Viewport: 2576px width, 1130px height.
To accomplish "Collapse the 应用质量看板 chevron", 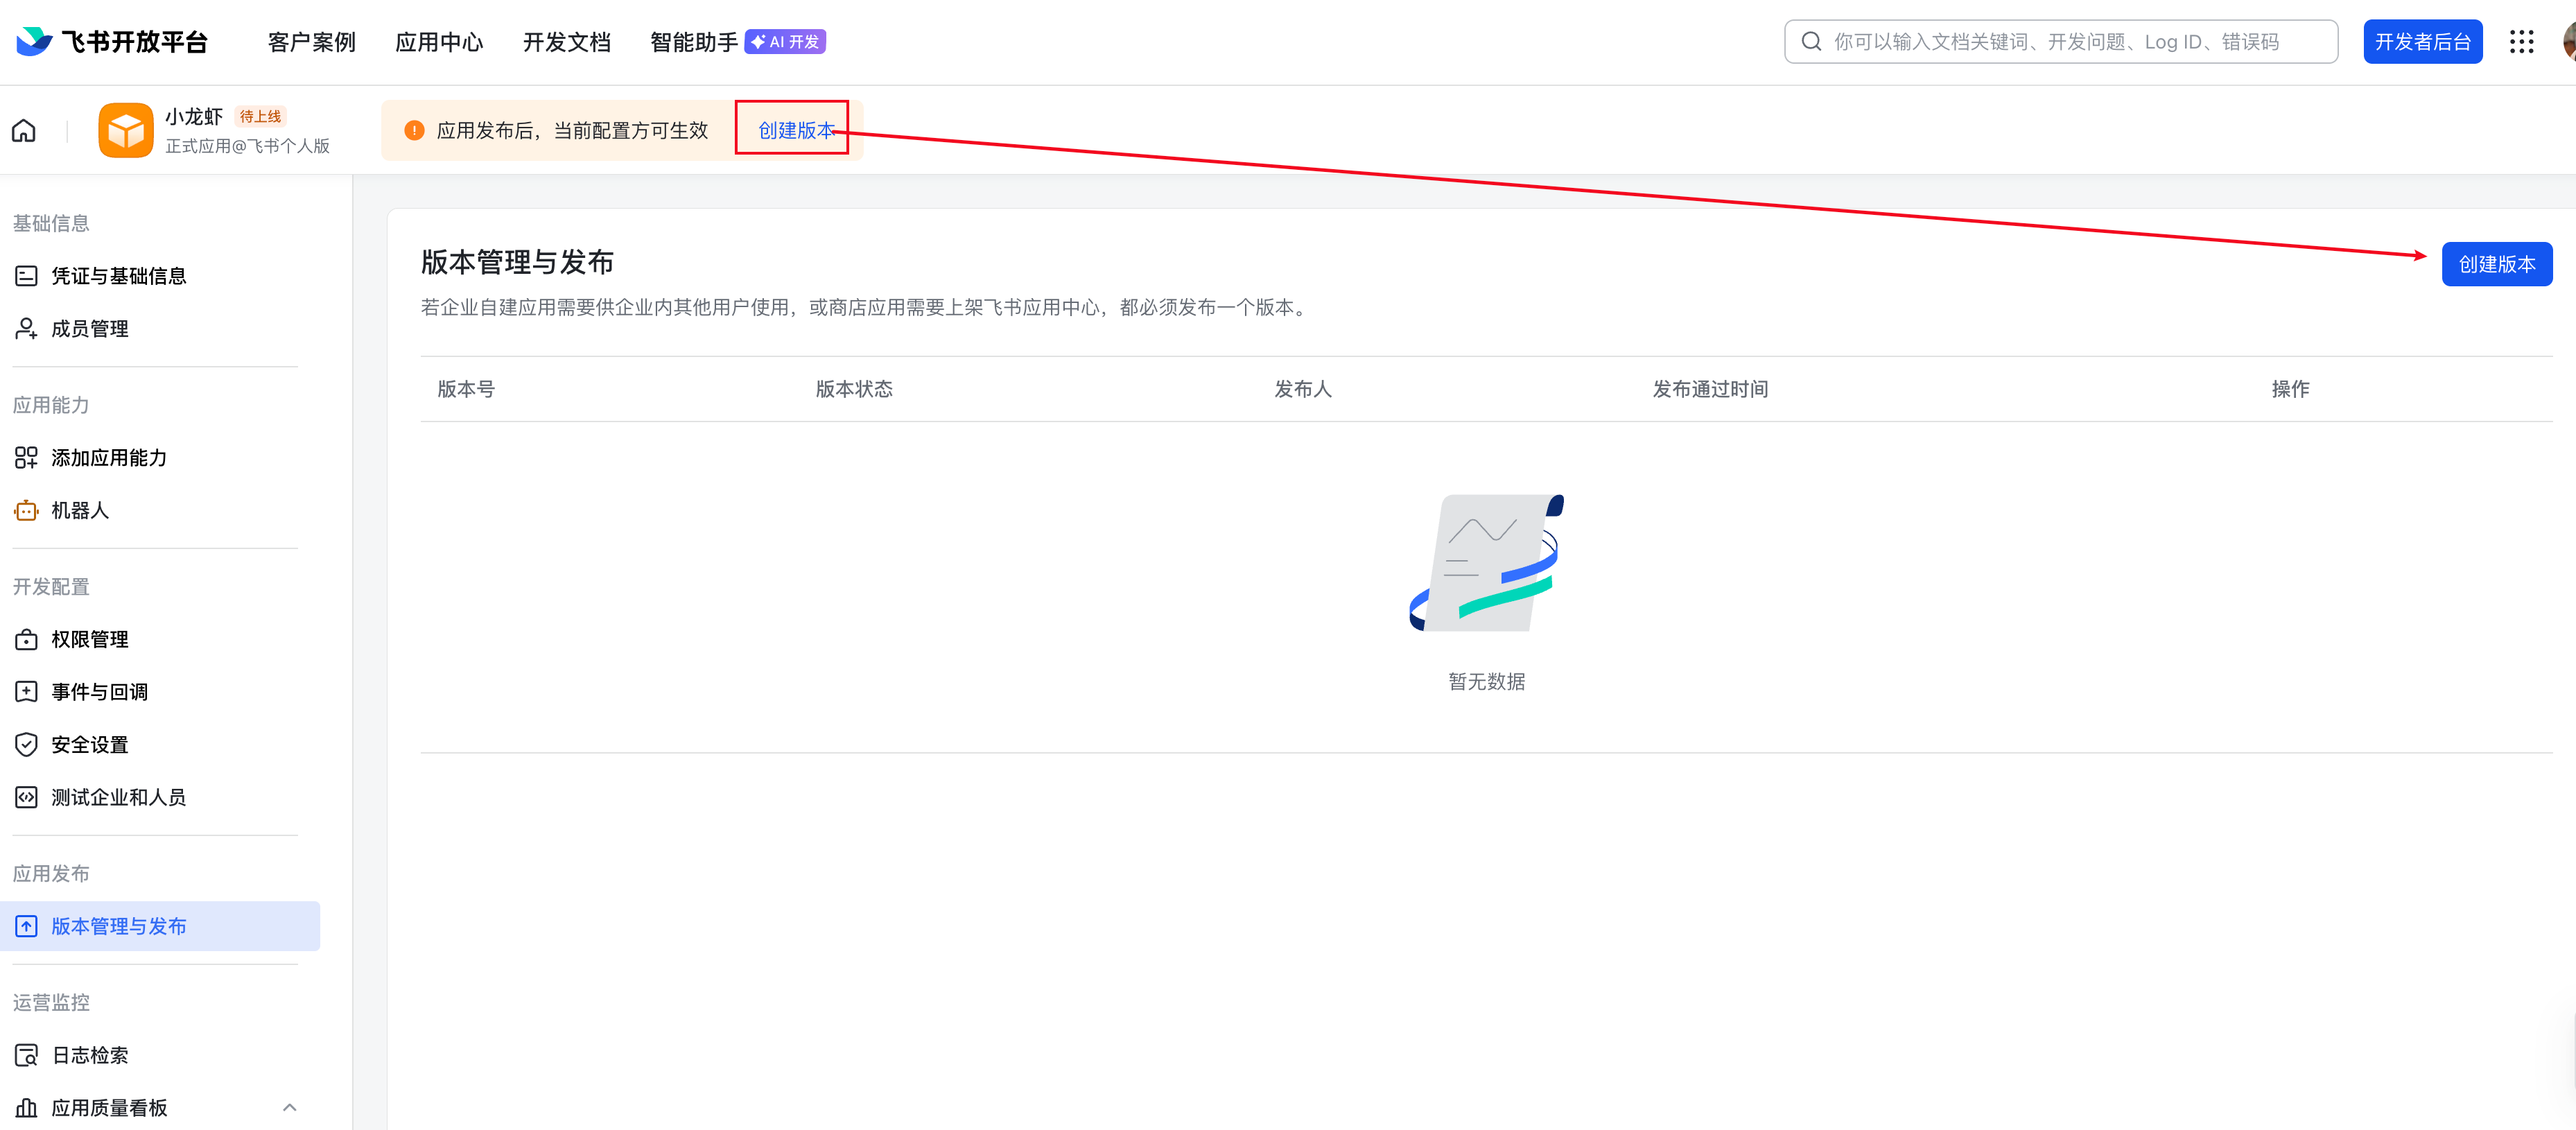I will click(289, 1108).
